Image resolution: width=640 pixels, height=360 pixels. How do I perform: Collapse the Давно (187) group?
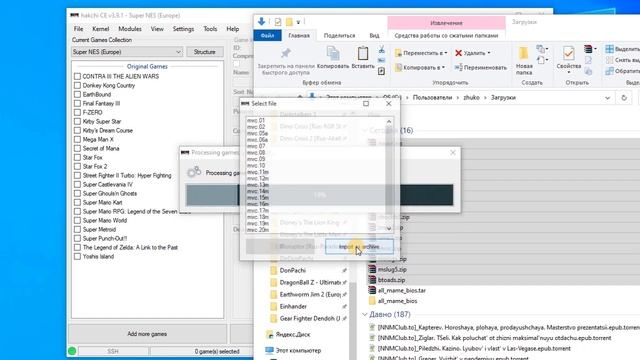pos(364,315)
